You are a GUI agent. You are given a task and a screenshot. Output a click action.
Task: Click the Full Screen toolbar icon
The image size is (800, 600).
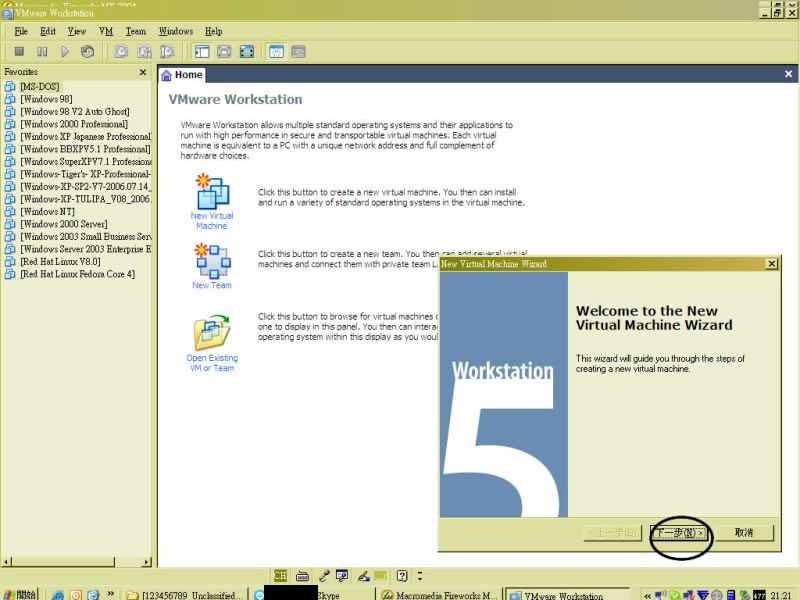tap(247, 52)
